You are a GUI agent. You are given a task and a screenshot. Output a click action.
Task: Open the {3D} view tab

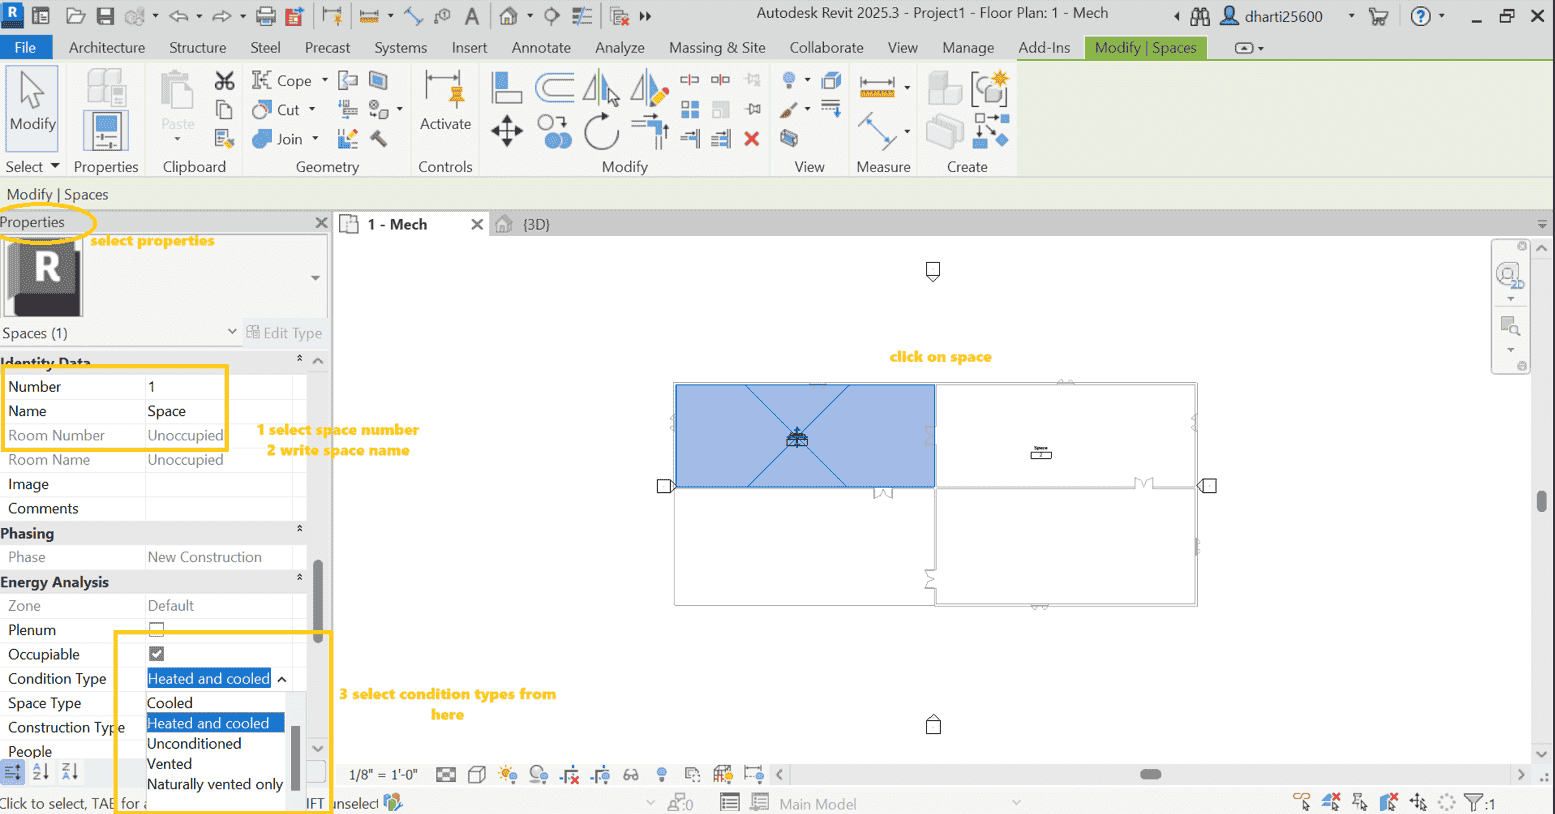pyautogui.click(x=534, y=224)
